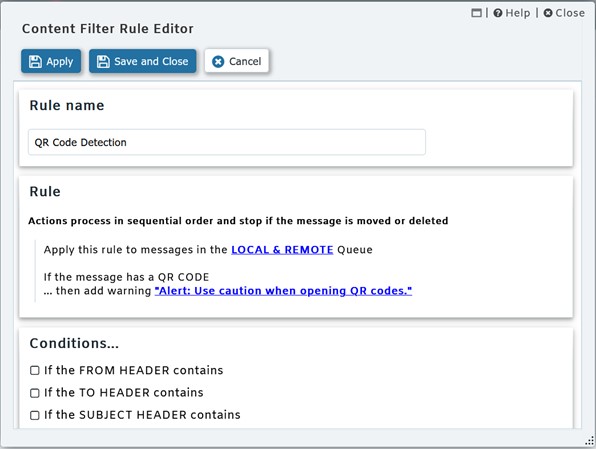Cancel the rule editing
The width and height of the screenshot is (596, 449).
[237, 61]
